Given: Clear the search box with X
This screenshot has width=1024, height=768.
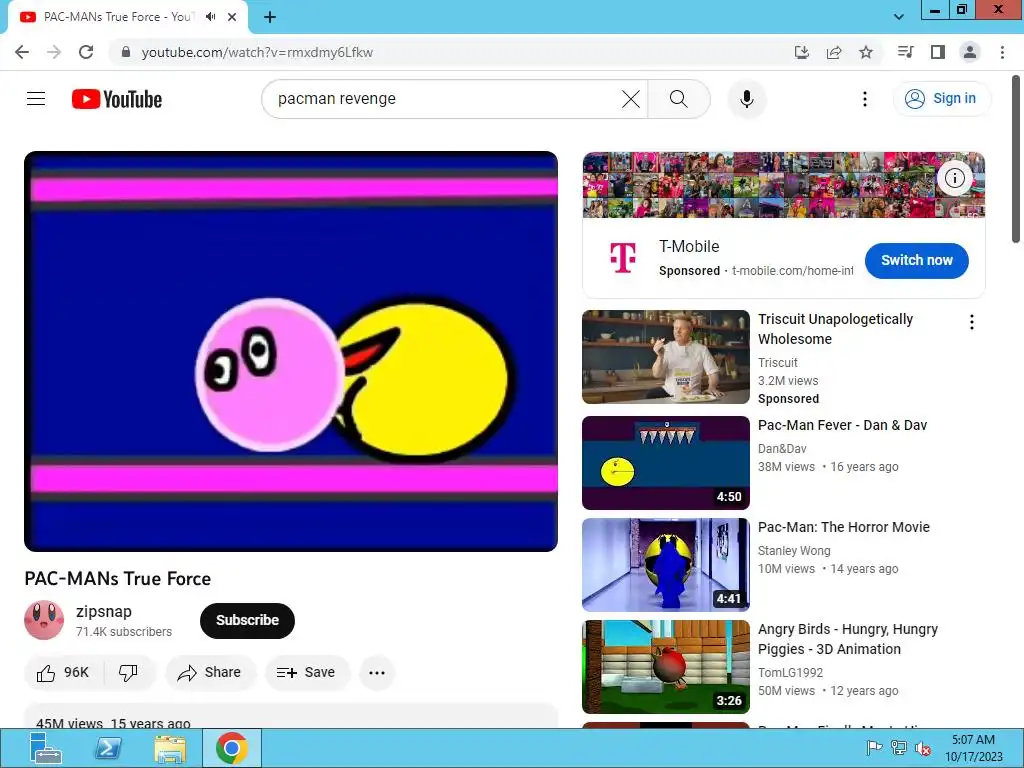Looking at the screenshot, I should 630,99.
